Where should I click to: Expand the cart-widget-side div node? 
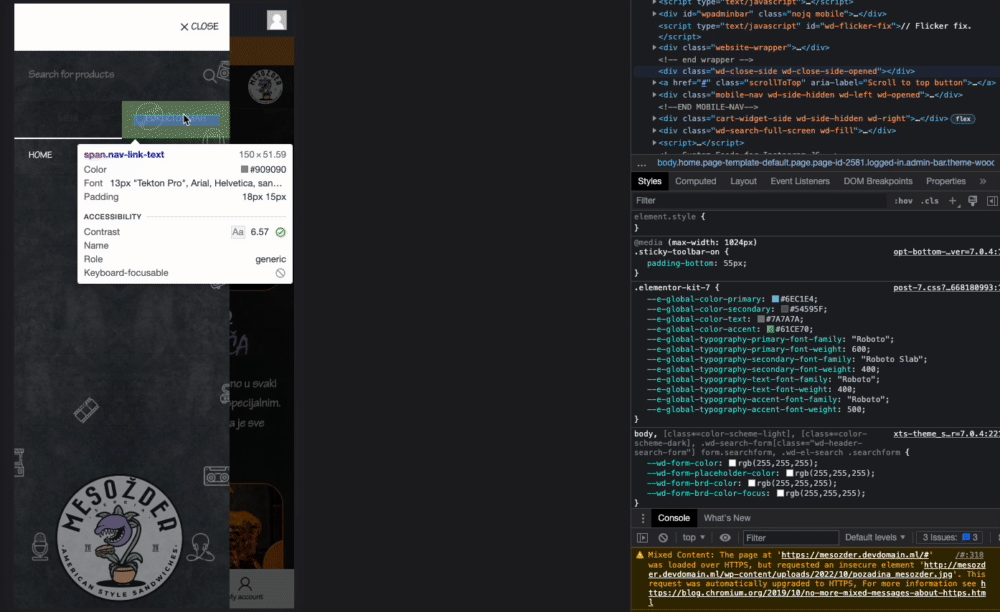(x=654, y=119)
